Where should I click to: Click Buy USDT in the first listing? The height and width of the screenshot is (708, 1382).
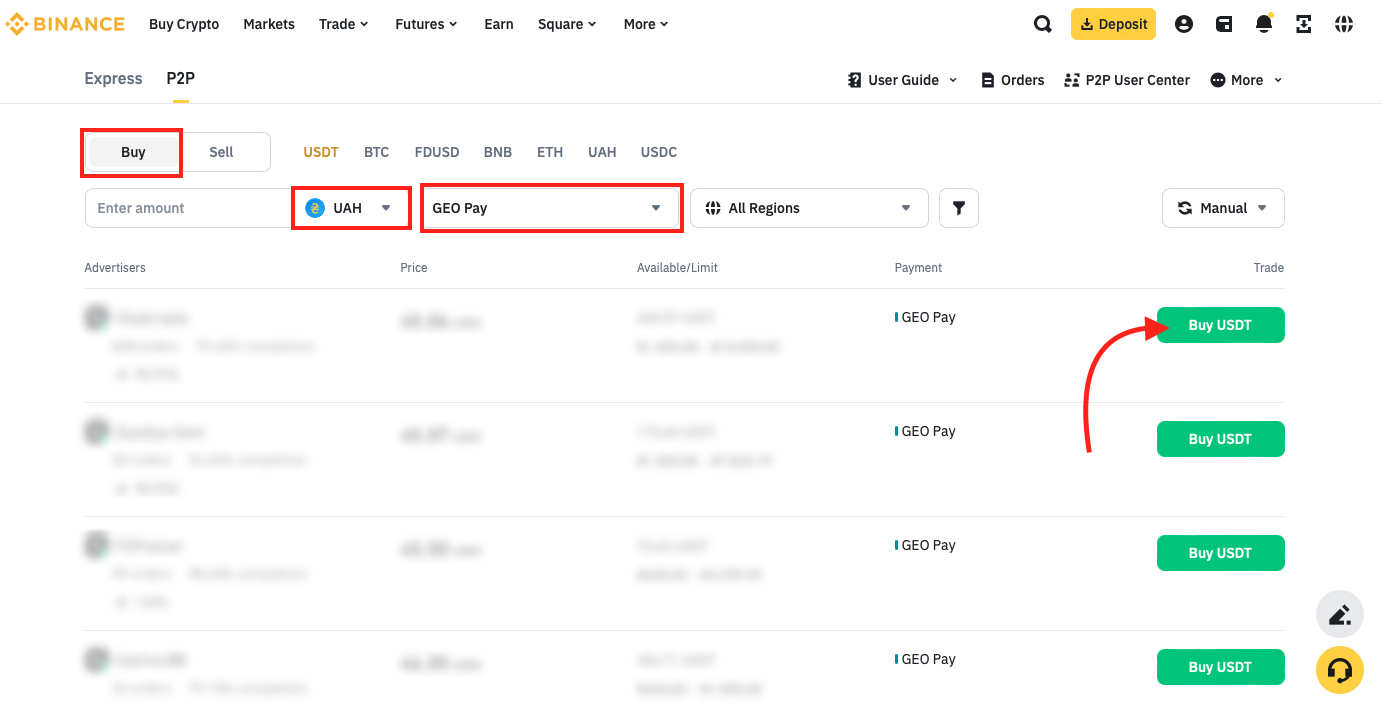coord(1221,325)
